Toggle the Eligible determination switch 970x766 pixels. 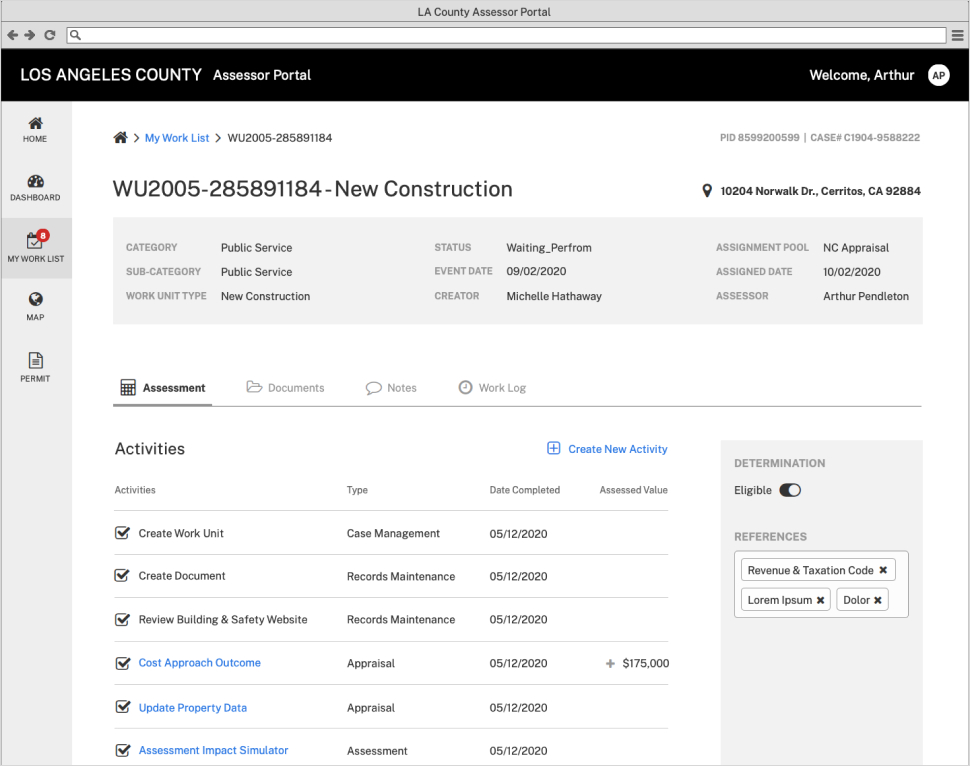coord(790,490)
